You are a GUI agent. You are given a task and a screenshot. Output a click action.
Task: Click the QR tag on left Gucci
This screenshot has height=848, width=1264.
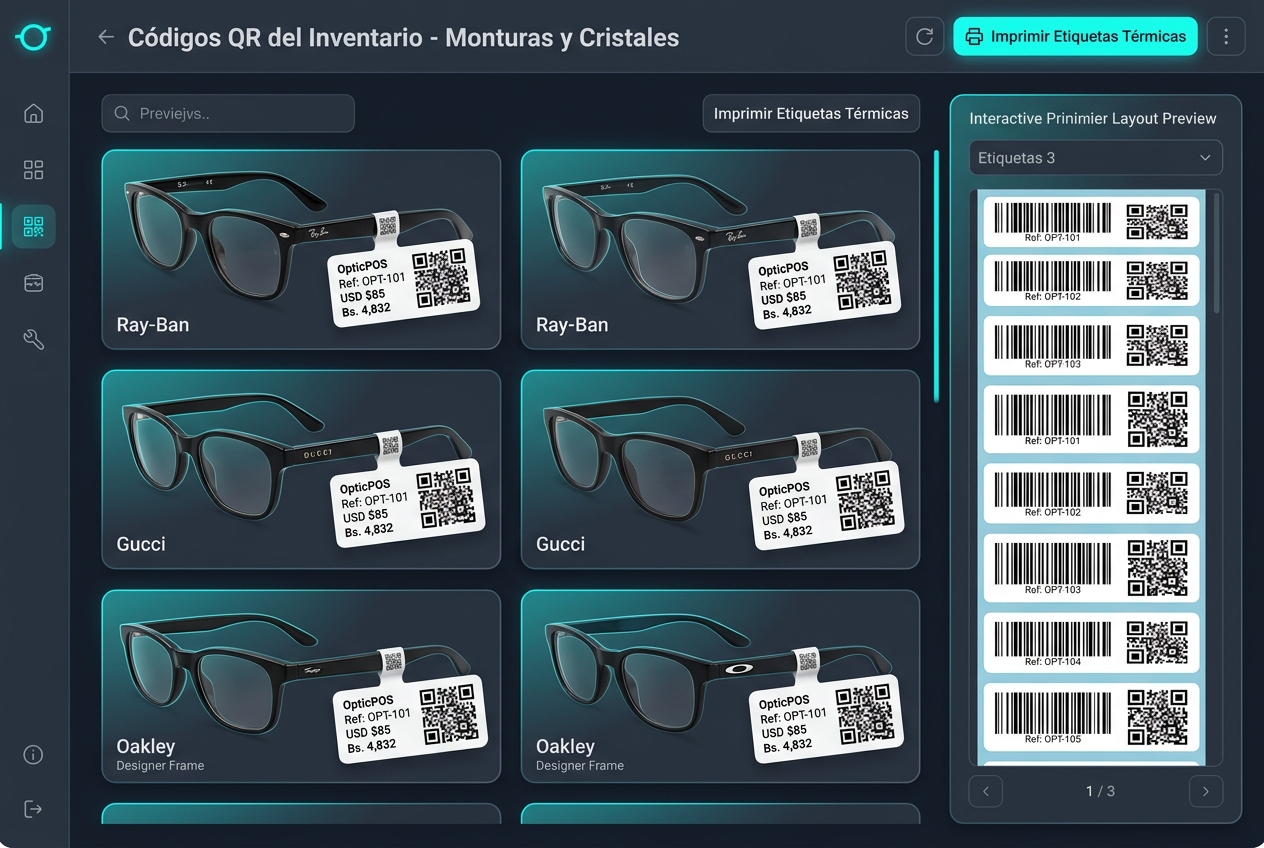(x=407, y=503)
